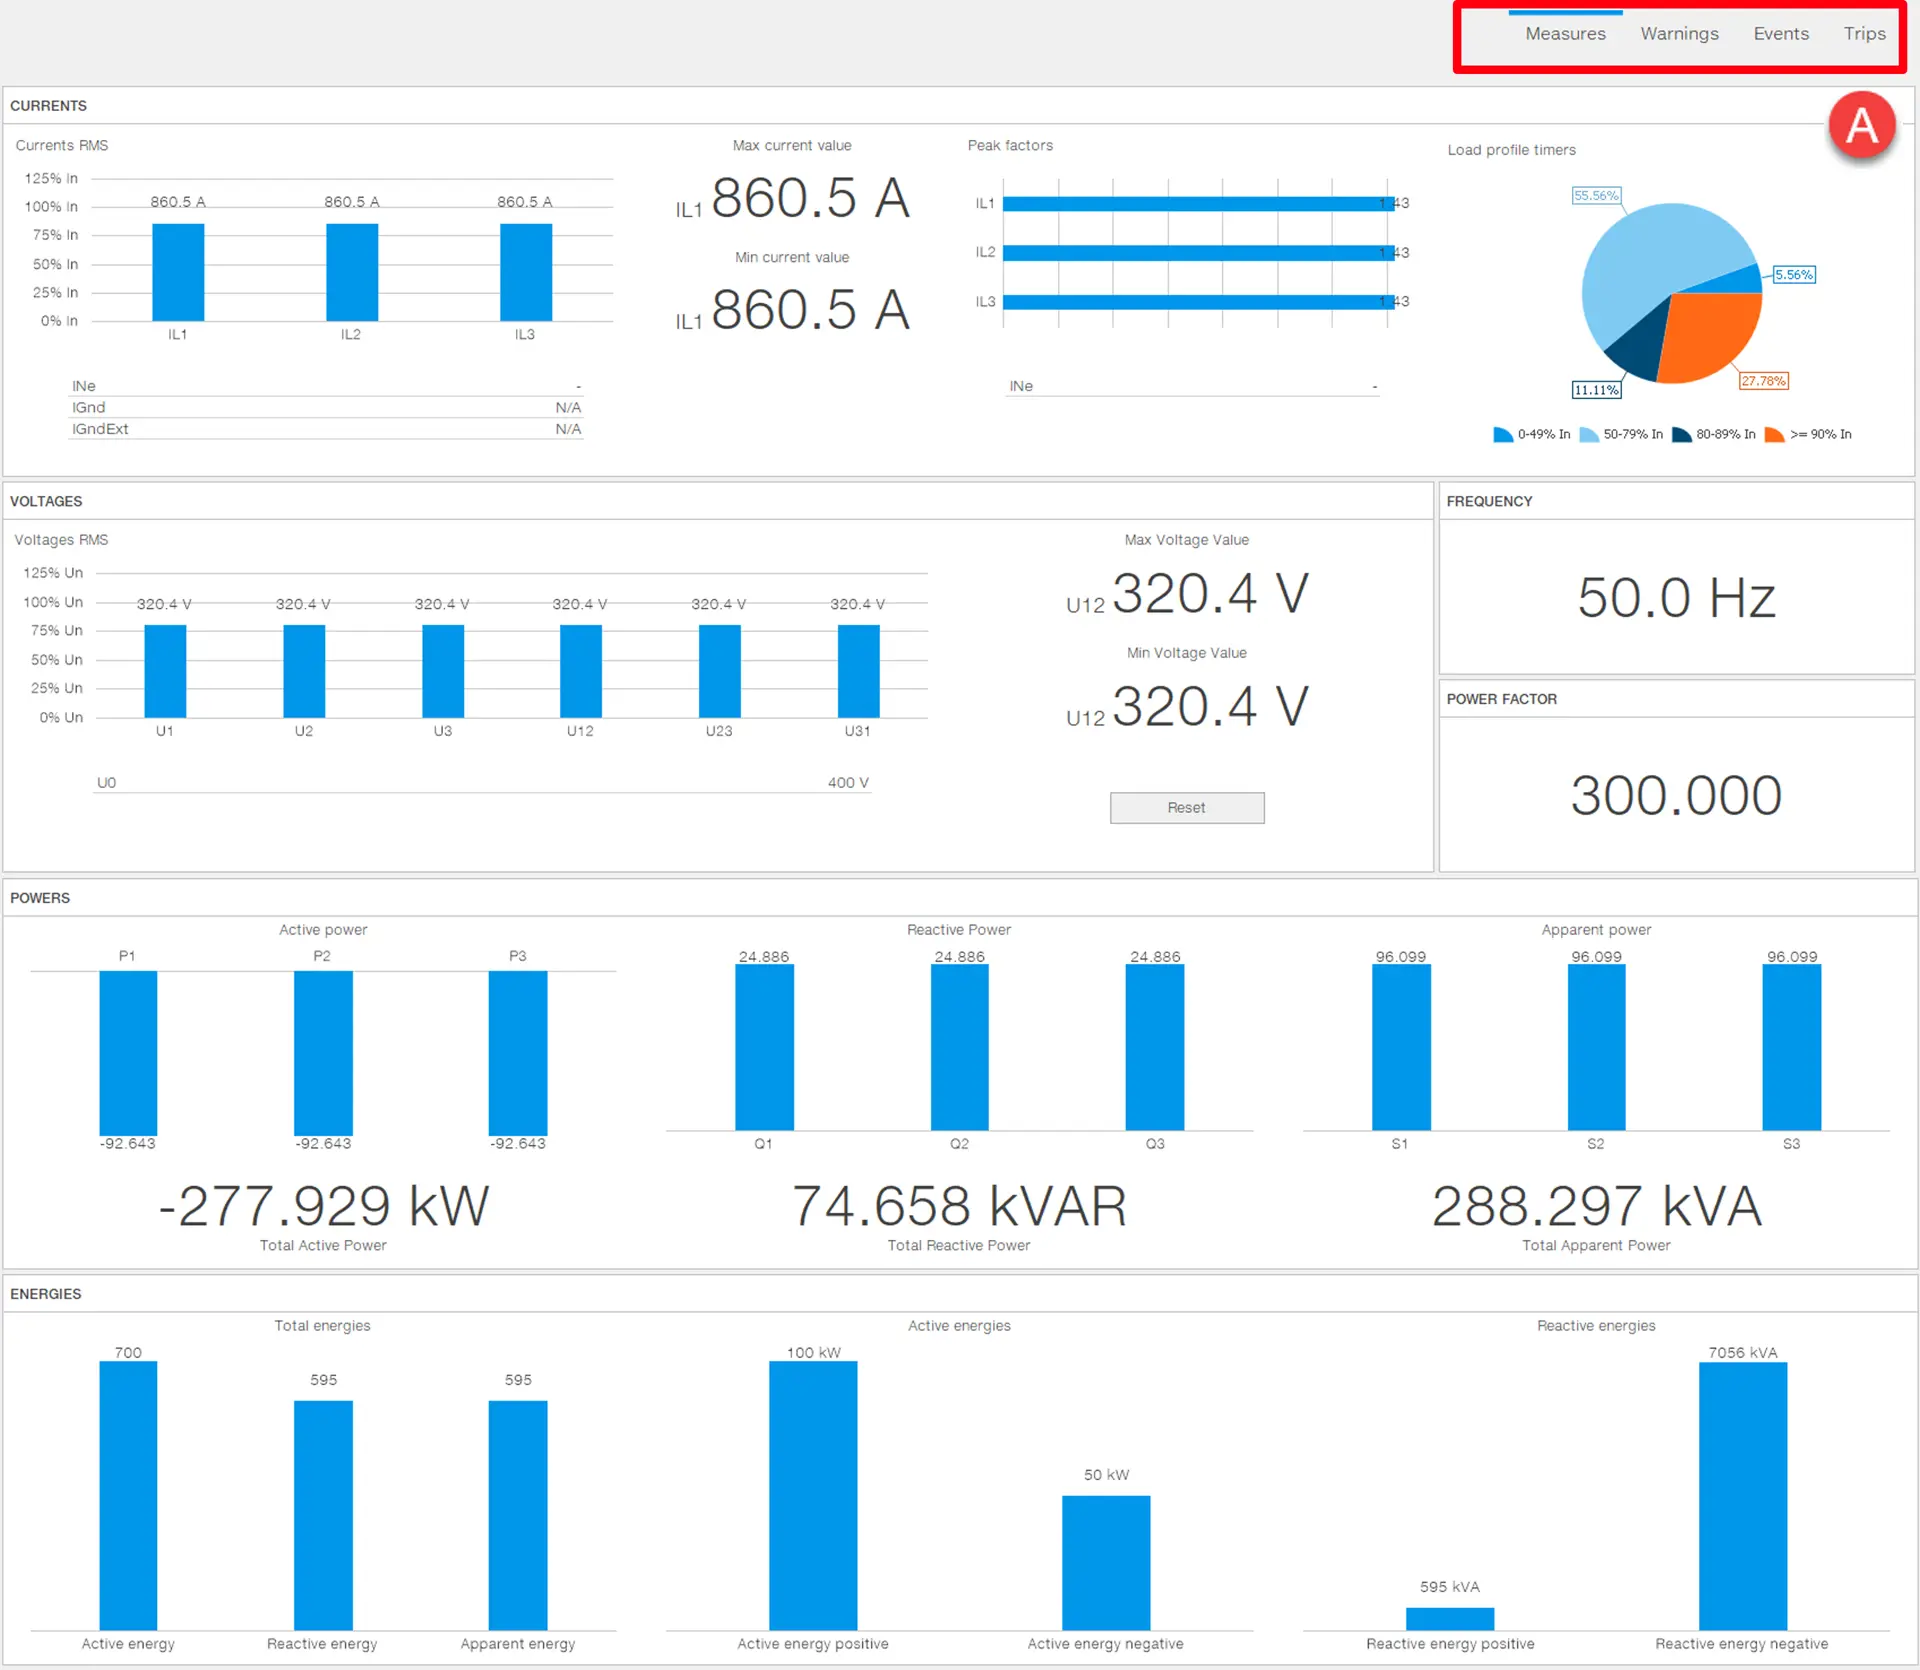Click the 55.56% pie chart label
Viewport: 1920px width, 1670px height.
pos(1595,196)
